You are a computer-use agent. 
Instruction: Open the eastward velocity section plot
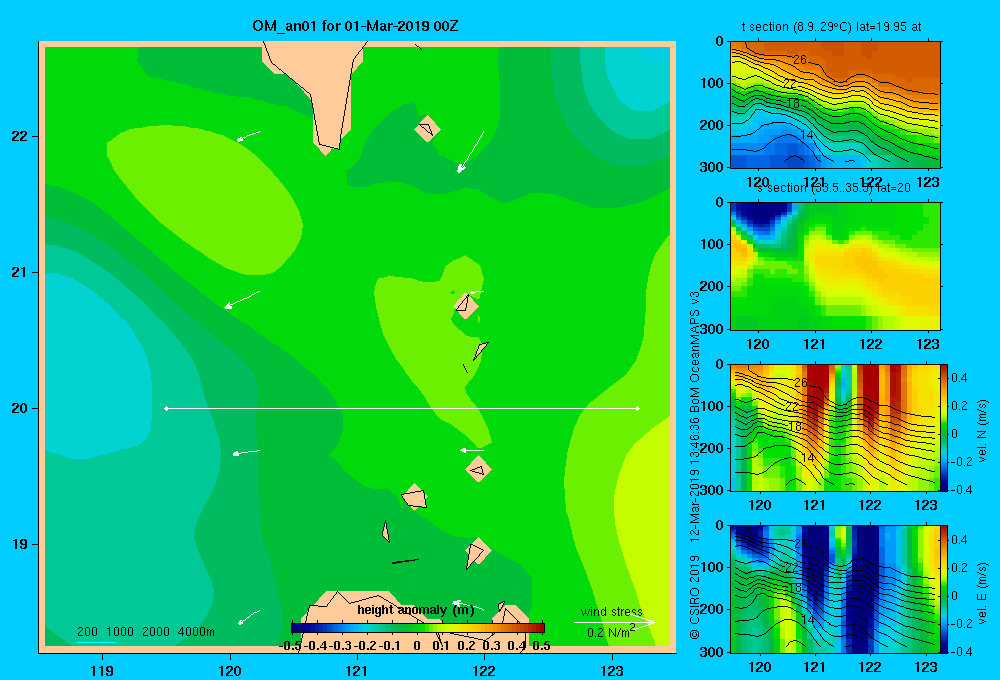[835, 589]
